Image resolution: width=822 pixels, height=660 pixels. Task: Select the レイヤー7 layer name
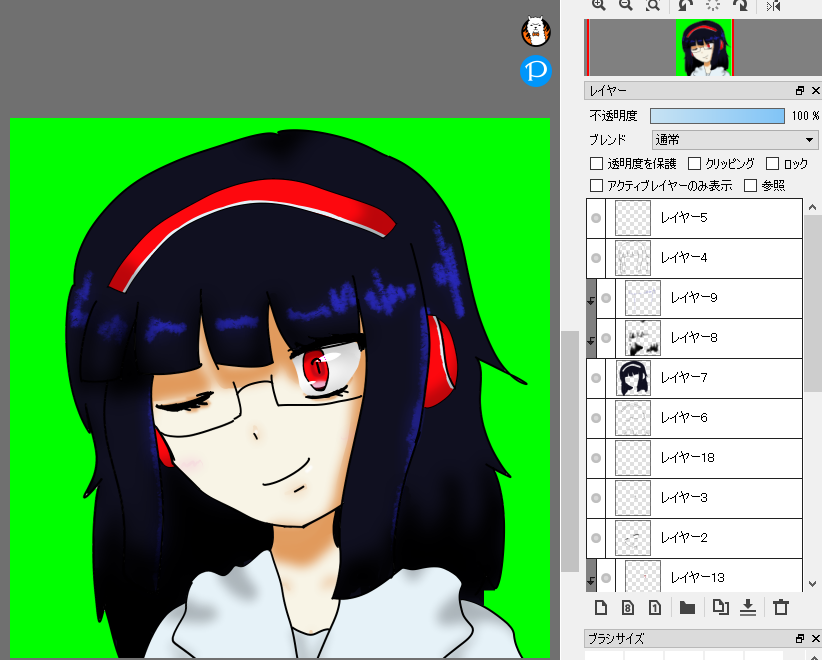pyautogui.click(x=684, y=377)
